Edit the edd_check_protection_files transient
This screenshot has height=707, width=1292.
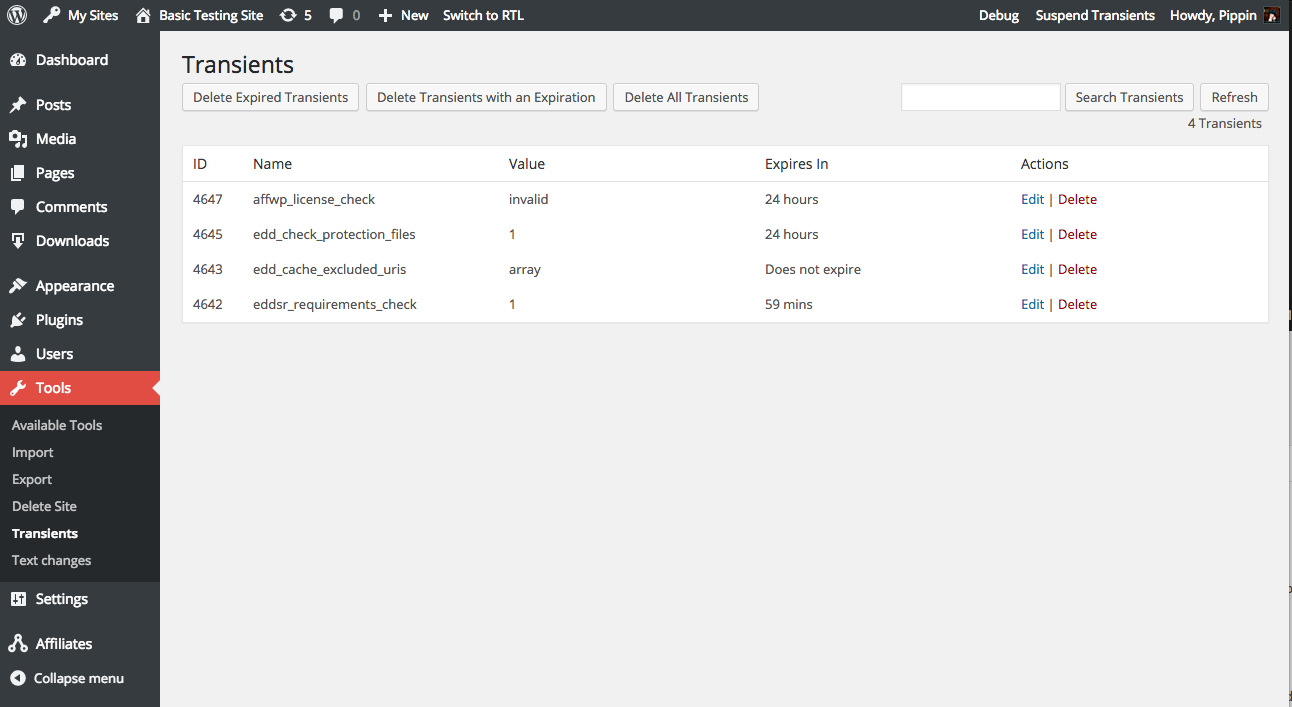pyautogui.click(x=1032, y=234)
